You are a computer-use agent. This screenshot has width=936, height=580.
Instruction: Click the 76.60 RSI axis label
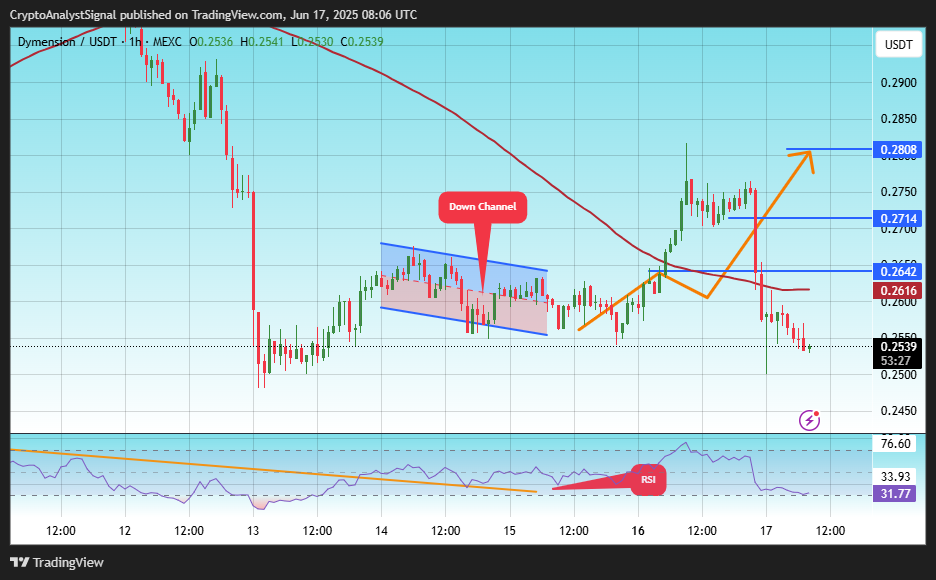tap(895, 444)
